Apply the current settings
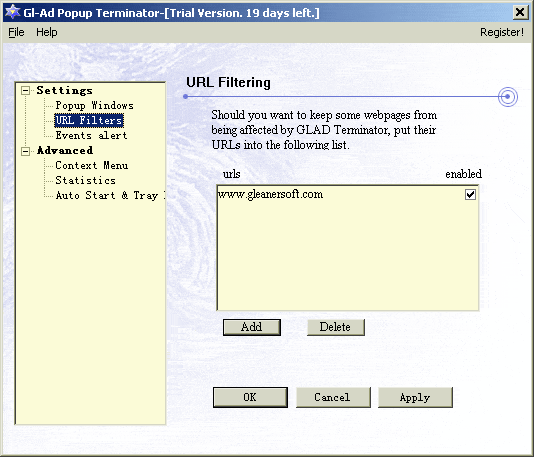The image size is (534, 457). (415, 397)
